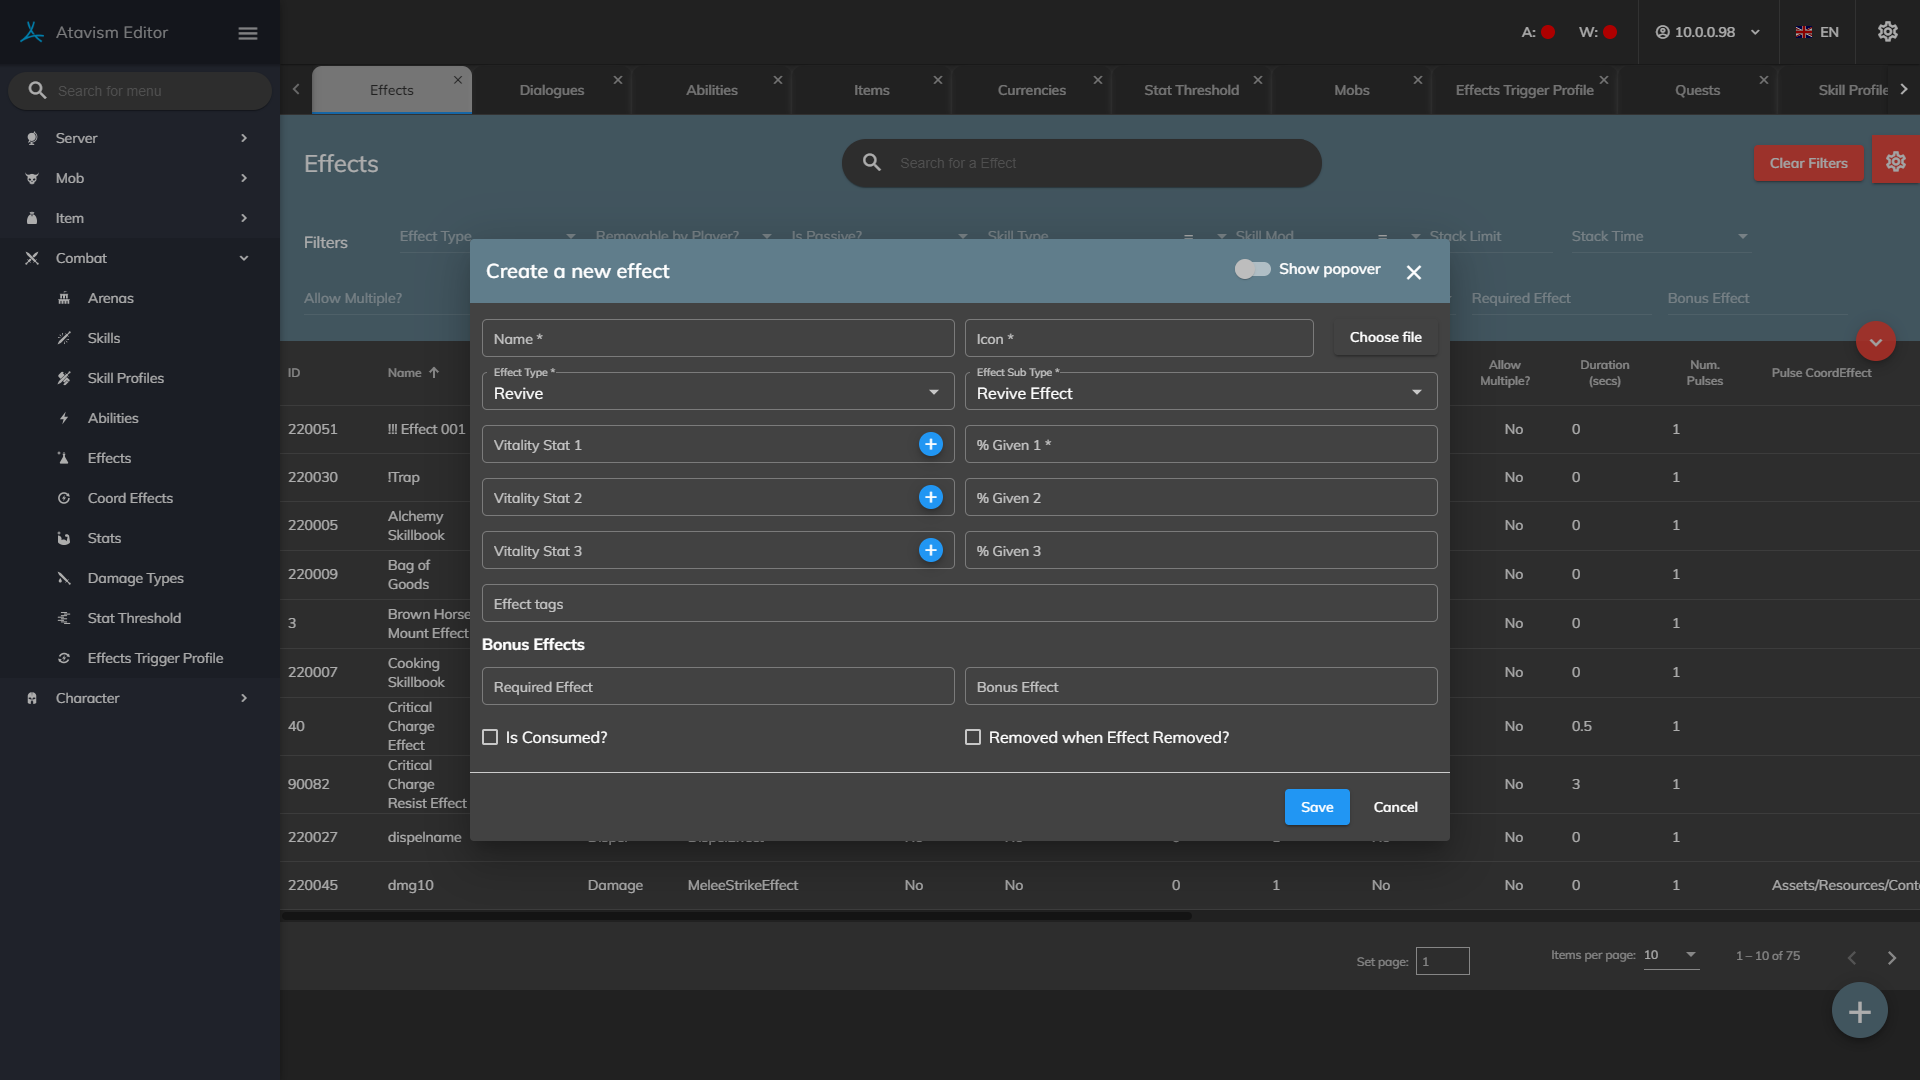
Task: Click the plus icon beside Vitality Stat 1
Action: pos(930,444)
